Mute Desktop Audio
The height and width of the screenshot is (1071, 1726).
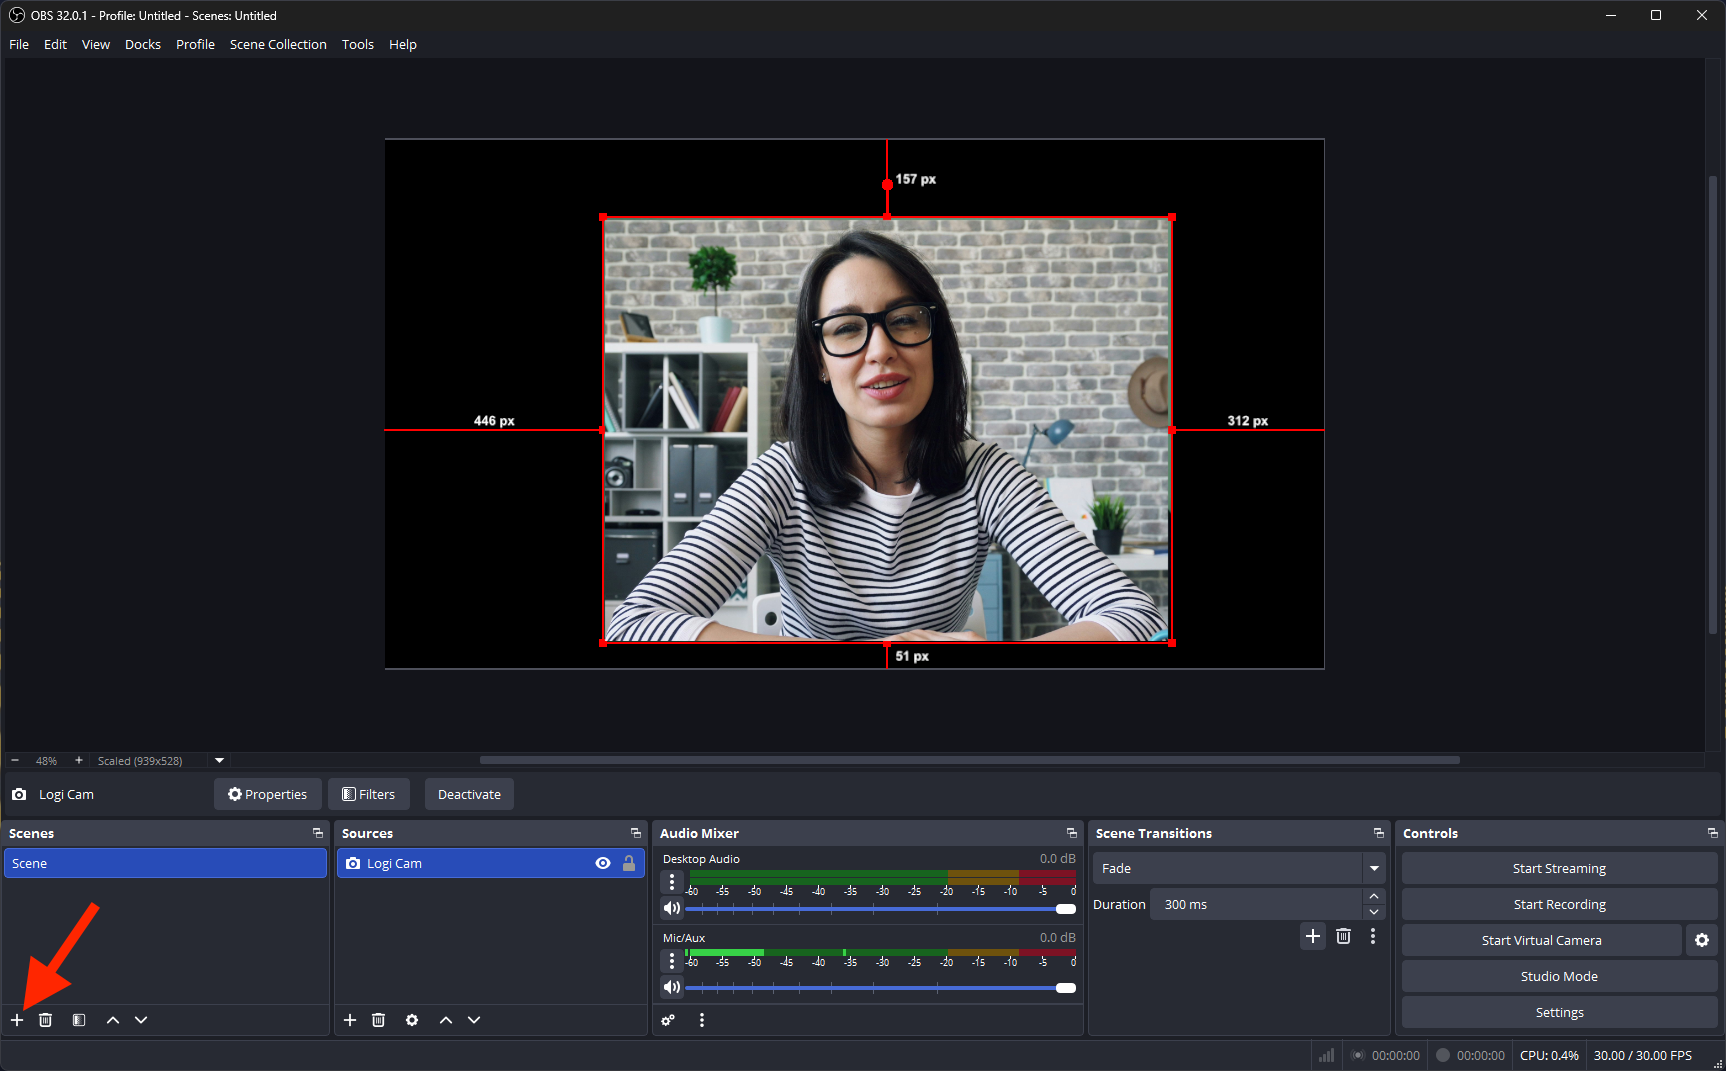pos(672,908)
